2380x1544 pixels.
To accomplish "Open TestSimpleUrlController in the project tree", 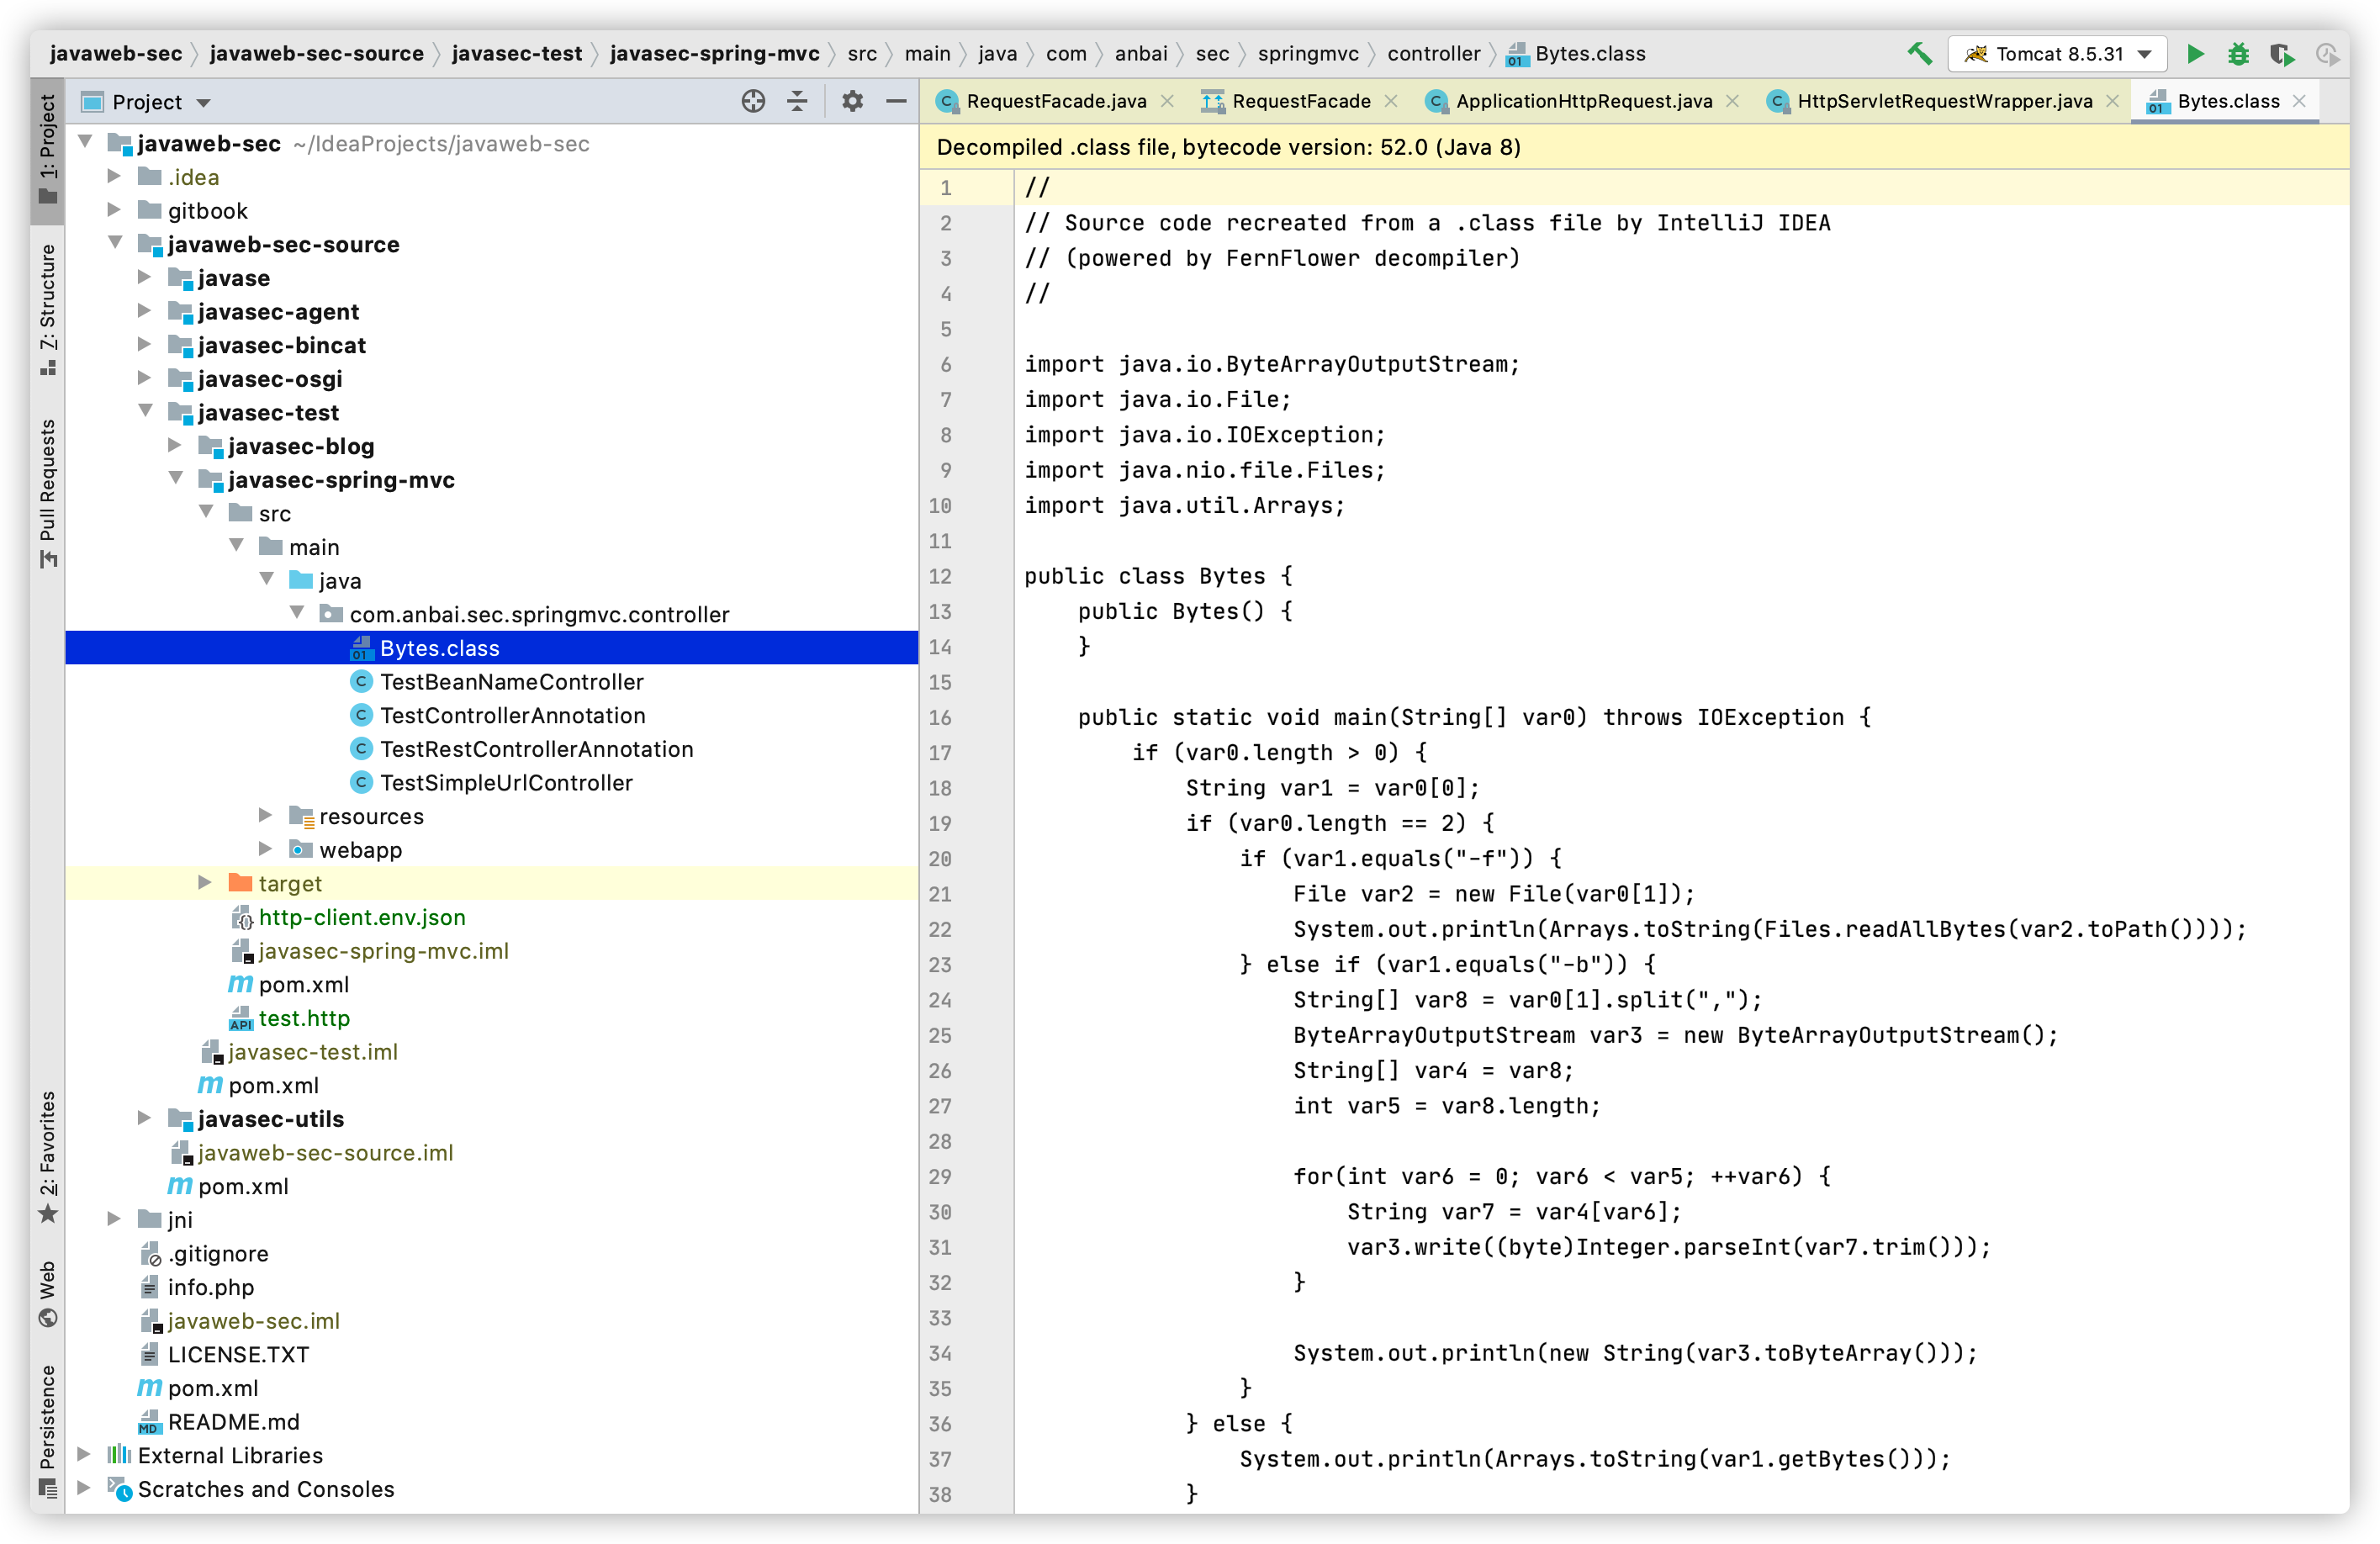I will [x=506, y=783].
